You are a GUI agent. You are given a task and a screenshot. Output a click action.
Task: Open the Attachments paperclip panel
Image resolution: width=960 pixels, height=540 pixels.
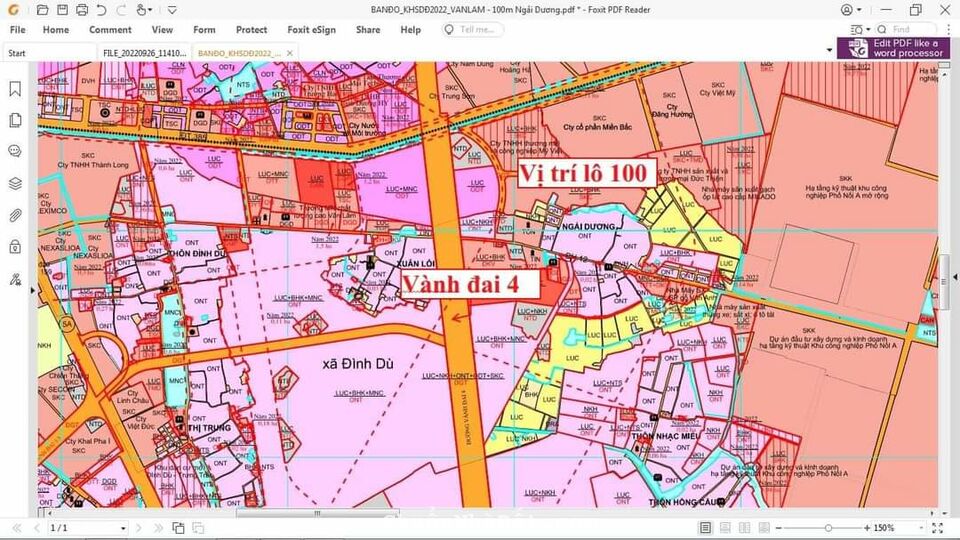[15, 215]
